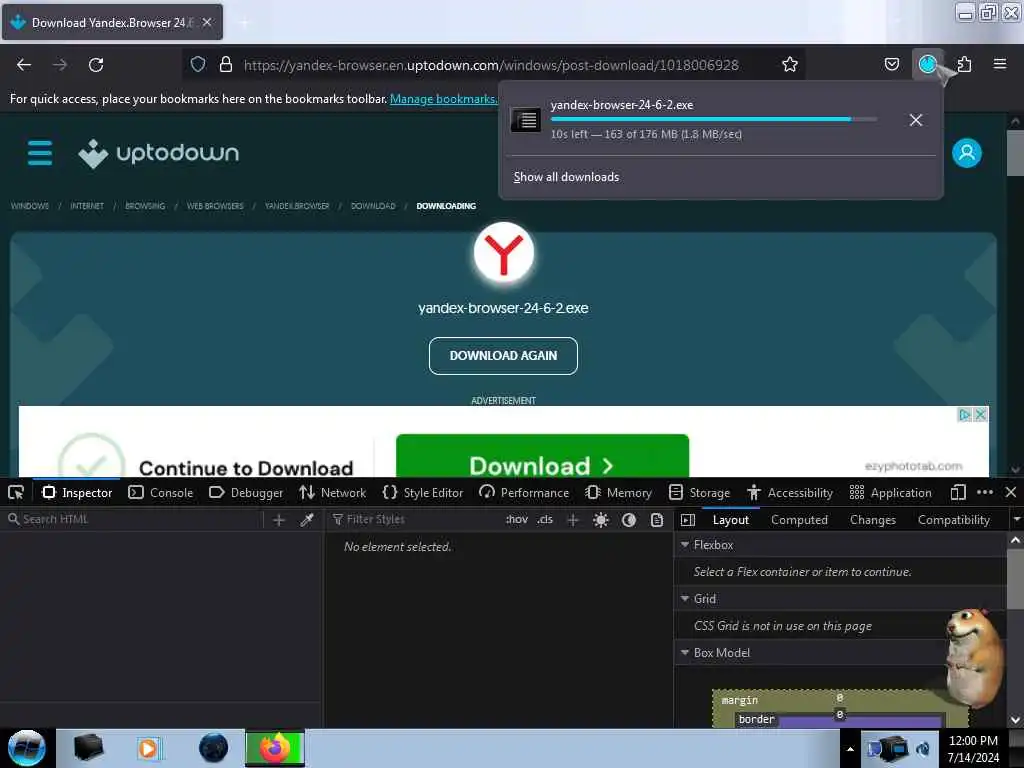Toggle light color scheme simulation
Screen dimensions: 1024x768
click(x=601, y=520)
